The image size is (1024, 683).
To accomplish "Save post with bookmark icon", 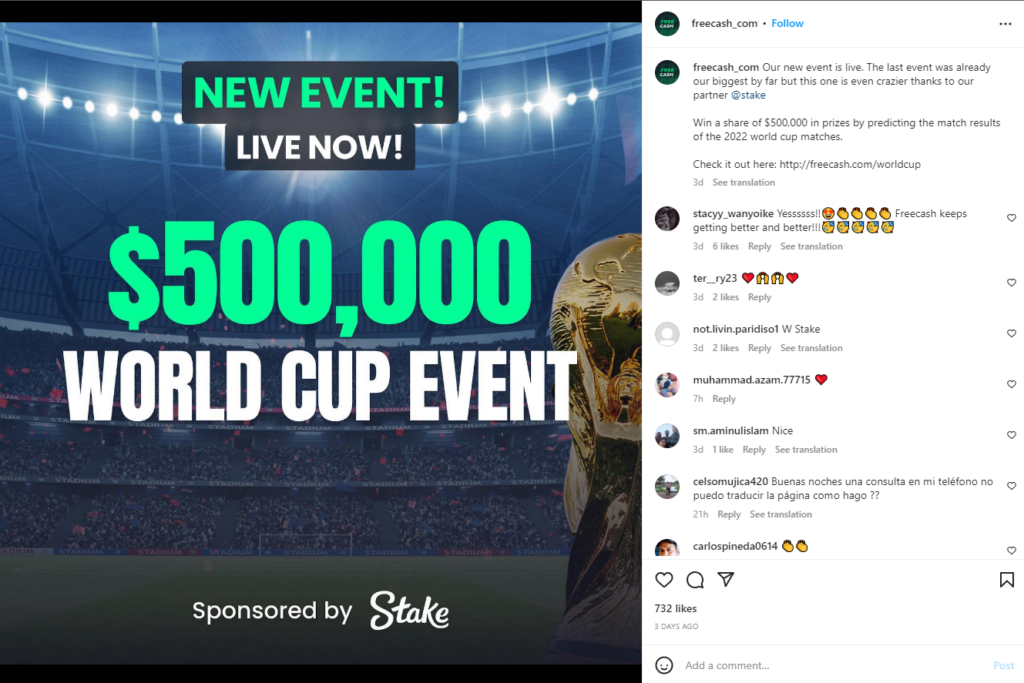I will click(1006, 580).
